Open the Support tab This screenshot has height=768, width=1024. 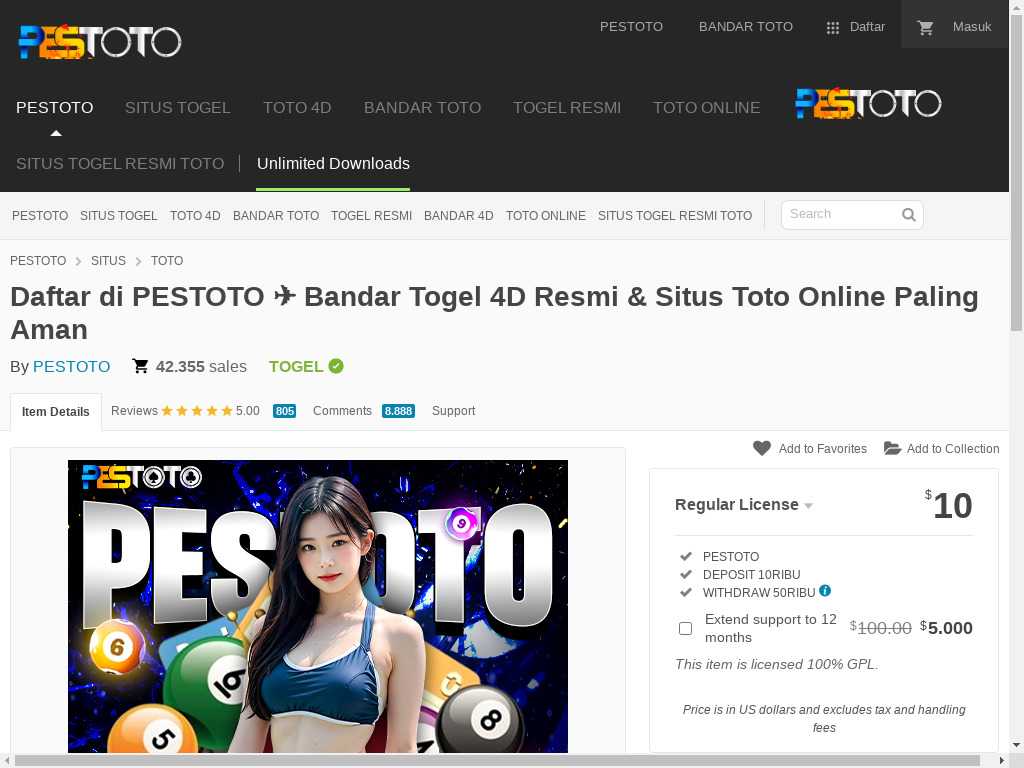(453, 411)
